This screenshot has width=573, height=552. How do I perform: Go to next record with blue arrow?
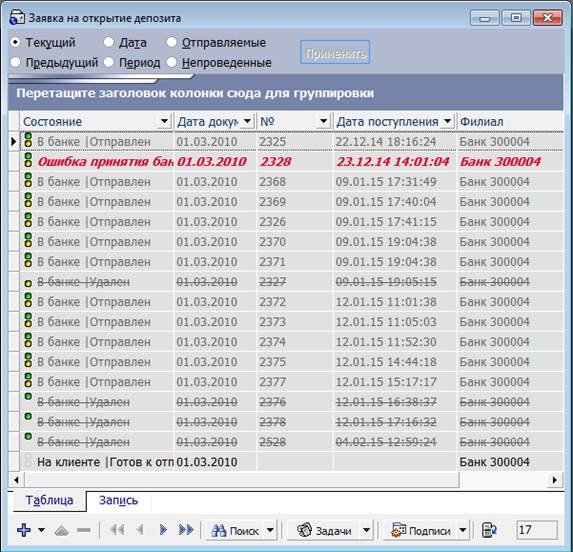(163, 530)
